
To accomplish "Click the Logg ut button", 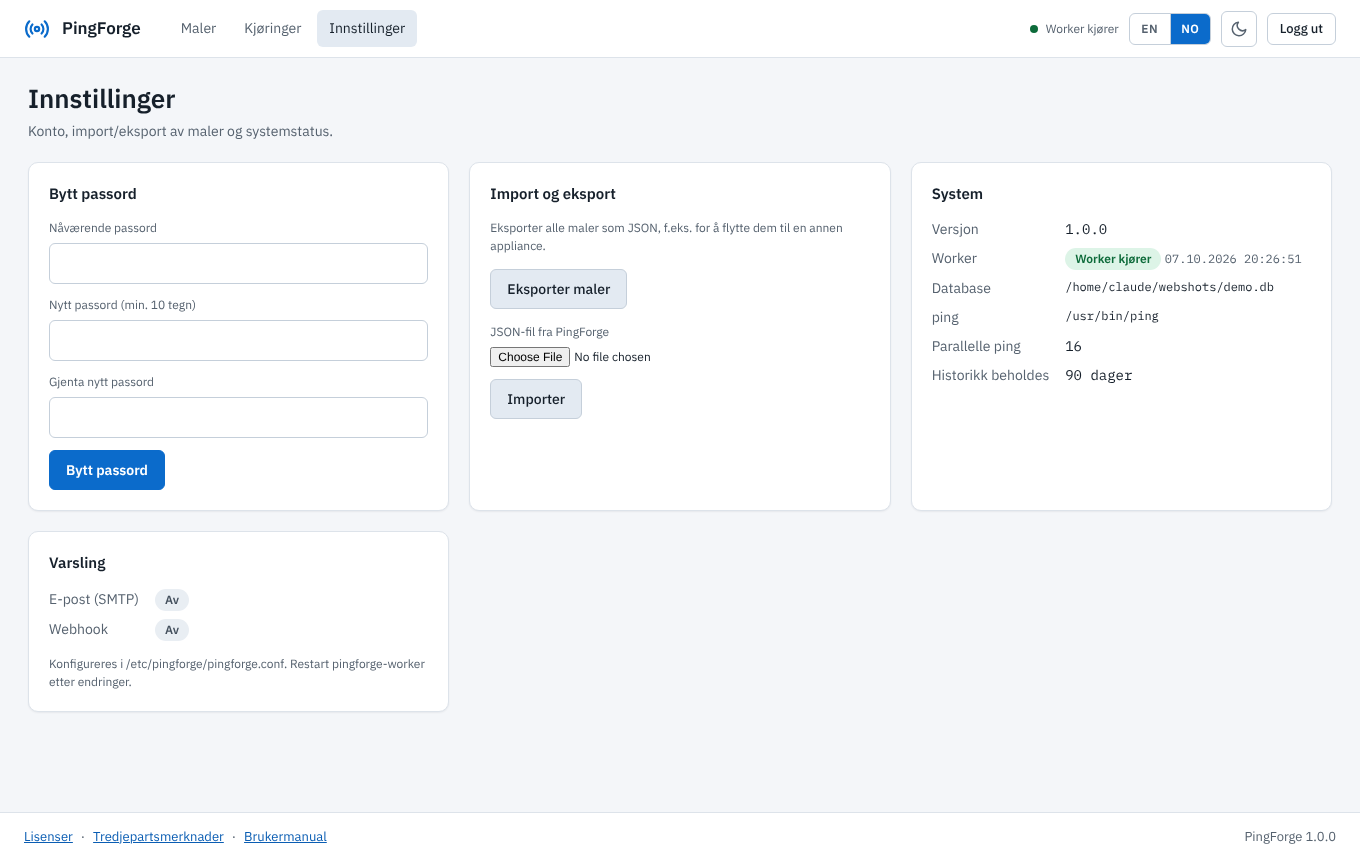I will [1301, 29].
